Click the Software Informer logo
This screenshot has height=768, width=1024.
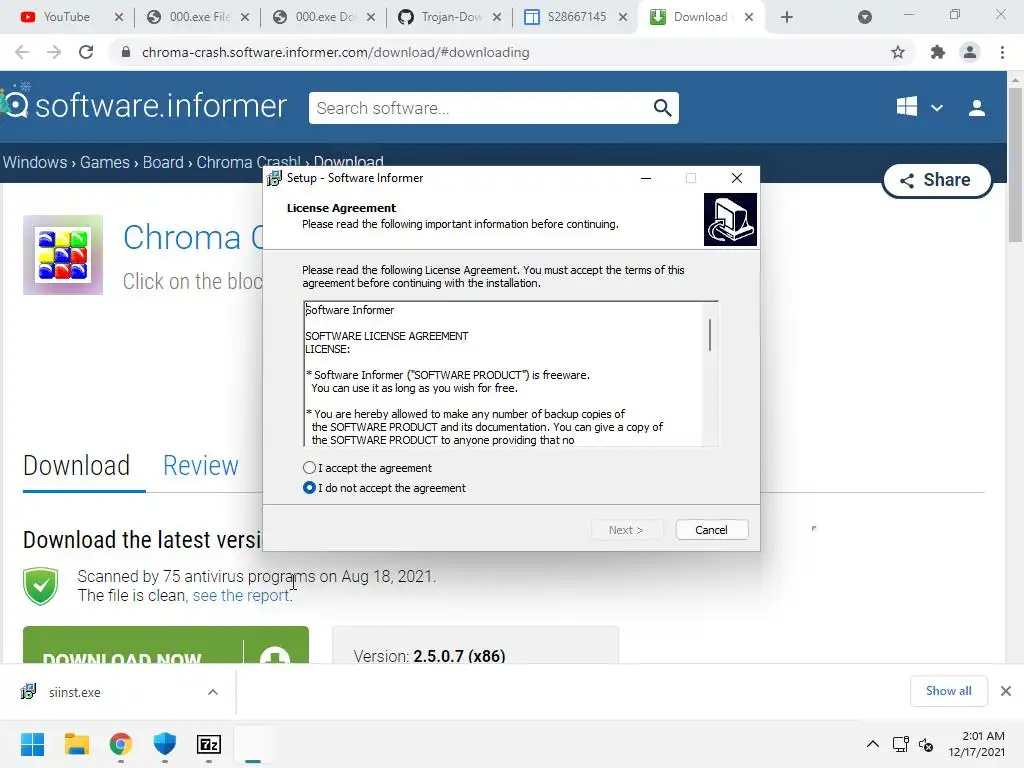coord(144,106)
